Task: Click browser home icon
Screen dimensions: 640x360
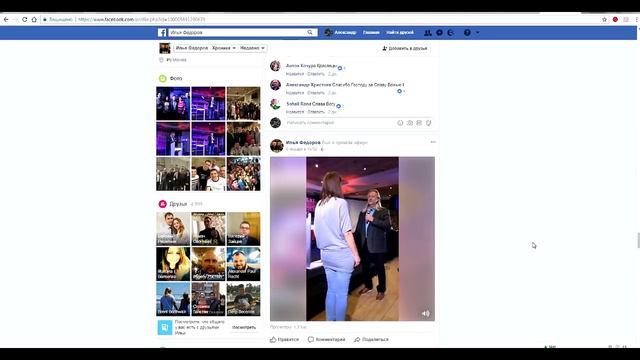Action: [34, 19]
